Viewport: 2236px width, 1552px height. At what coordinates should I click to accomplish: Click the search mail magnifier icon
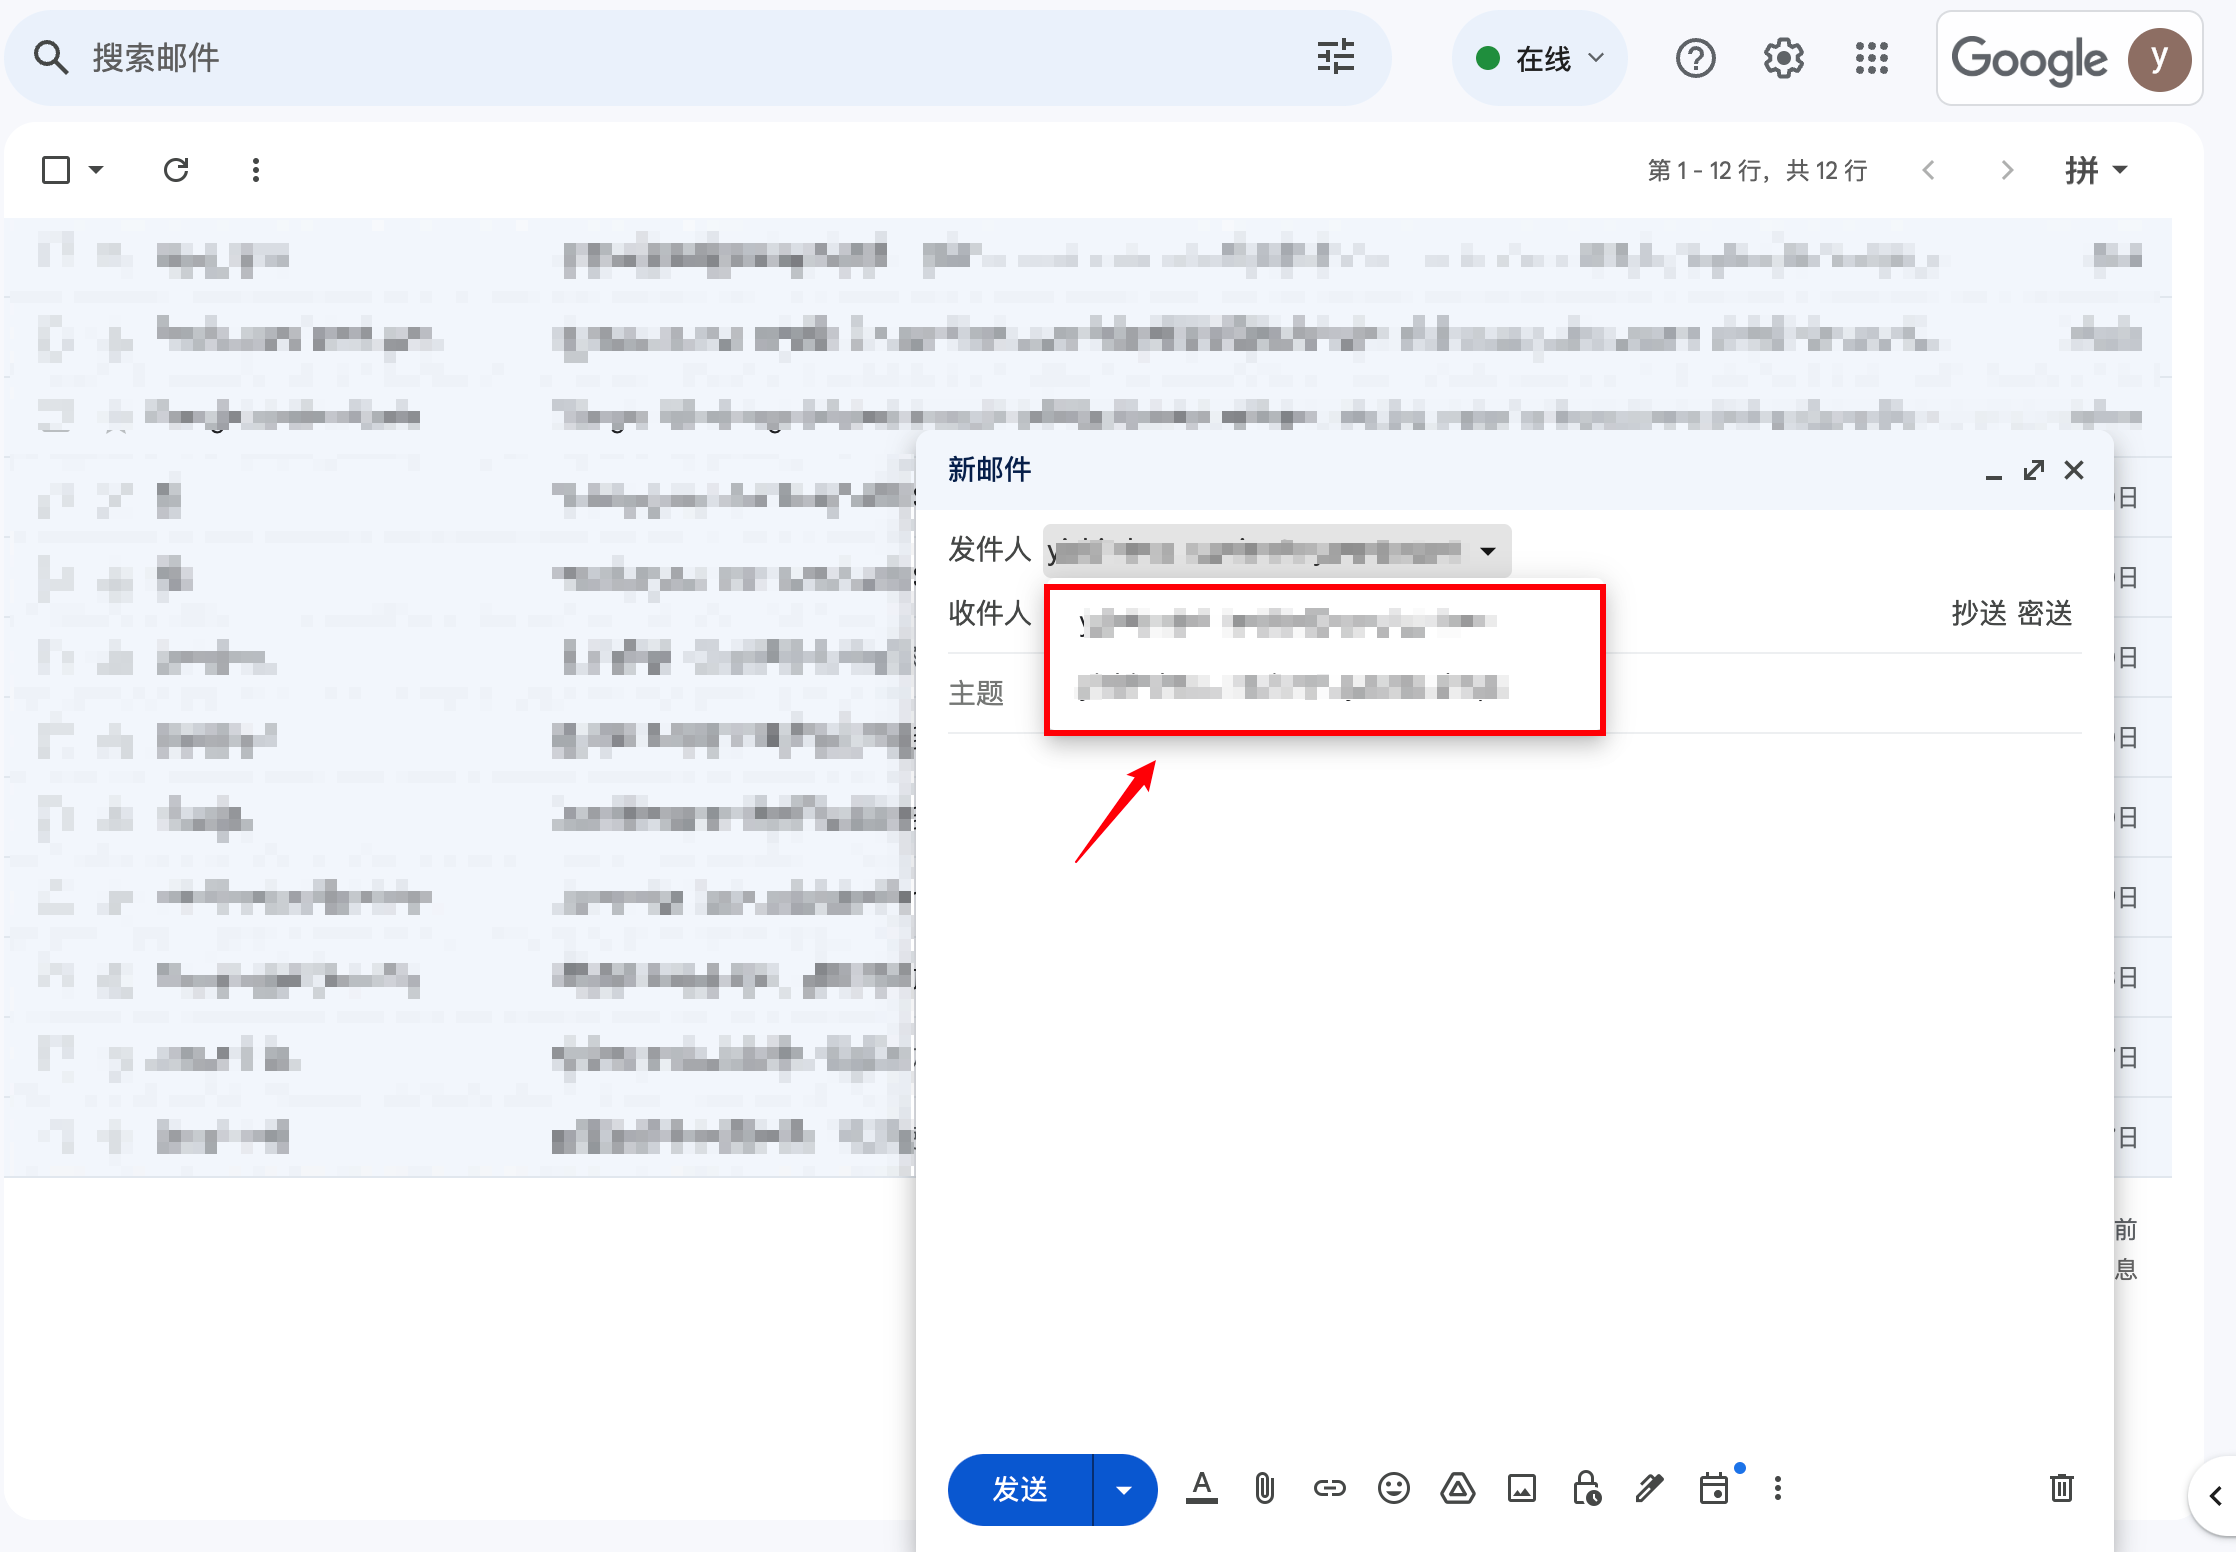tap(50, 58)
